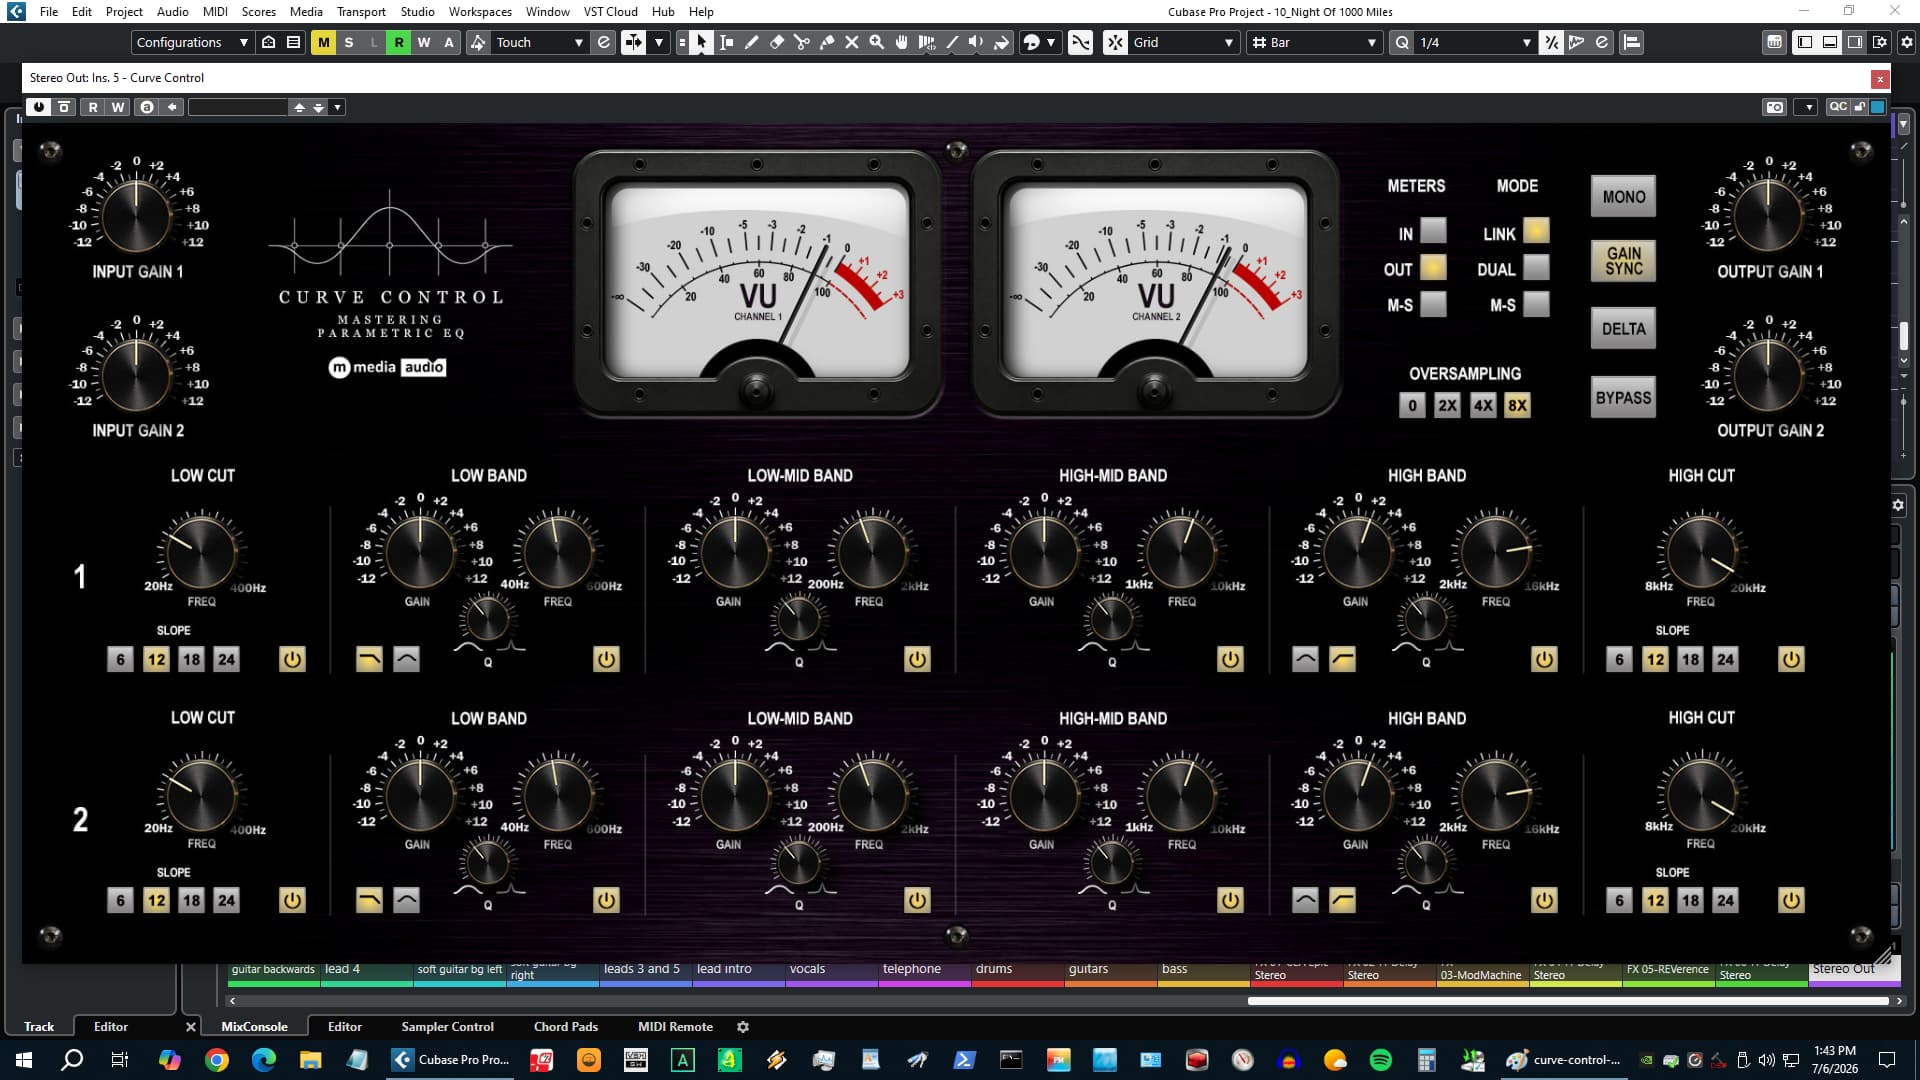
Task: Open the Setup gear icon top right
Action: [x=1907, y=42]
